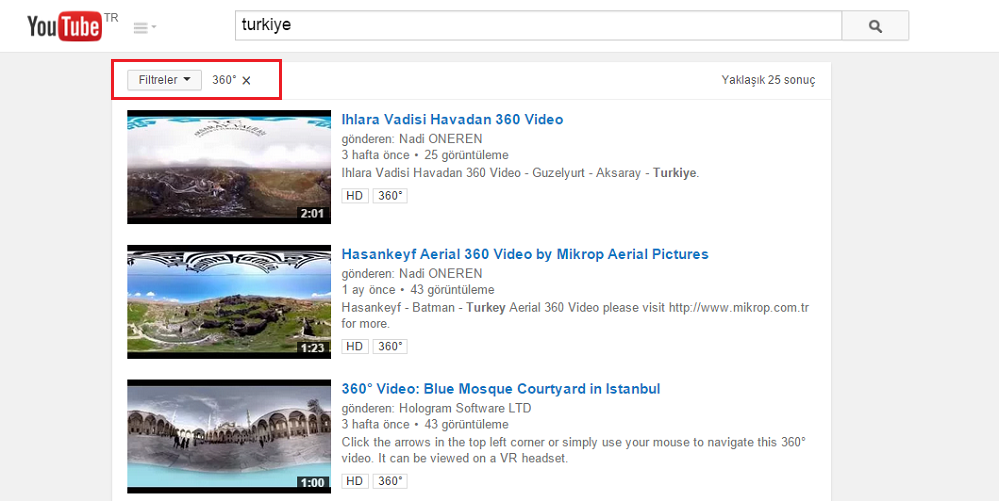The height and width of the screenshot is (501, 999).
Task: Open Ihlara Vadisi Havadan 360 Video title
Action: pos(452,120)
